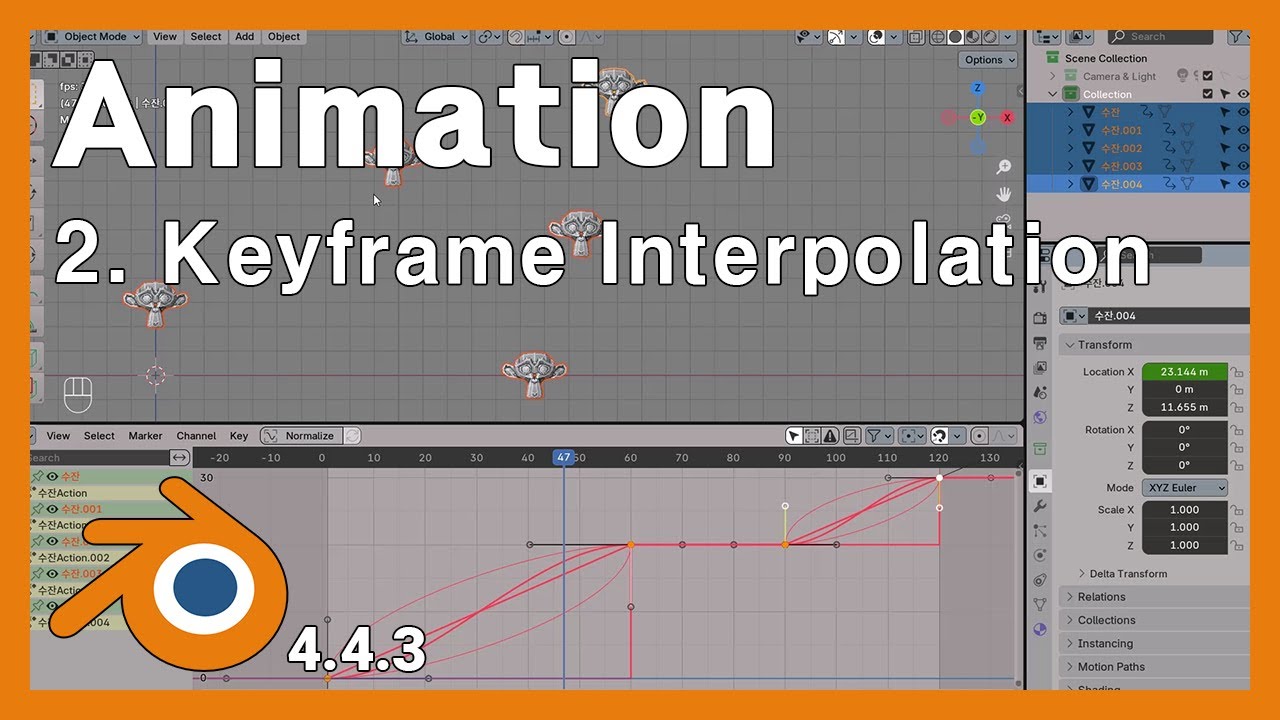Toggle the Collection exclude checkbox
The height and width of the screenshot is (720, 1280).
(1208, 94)
